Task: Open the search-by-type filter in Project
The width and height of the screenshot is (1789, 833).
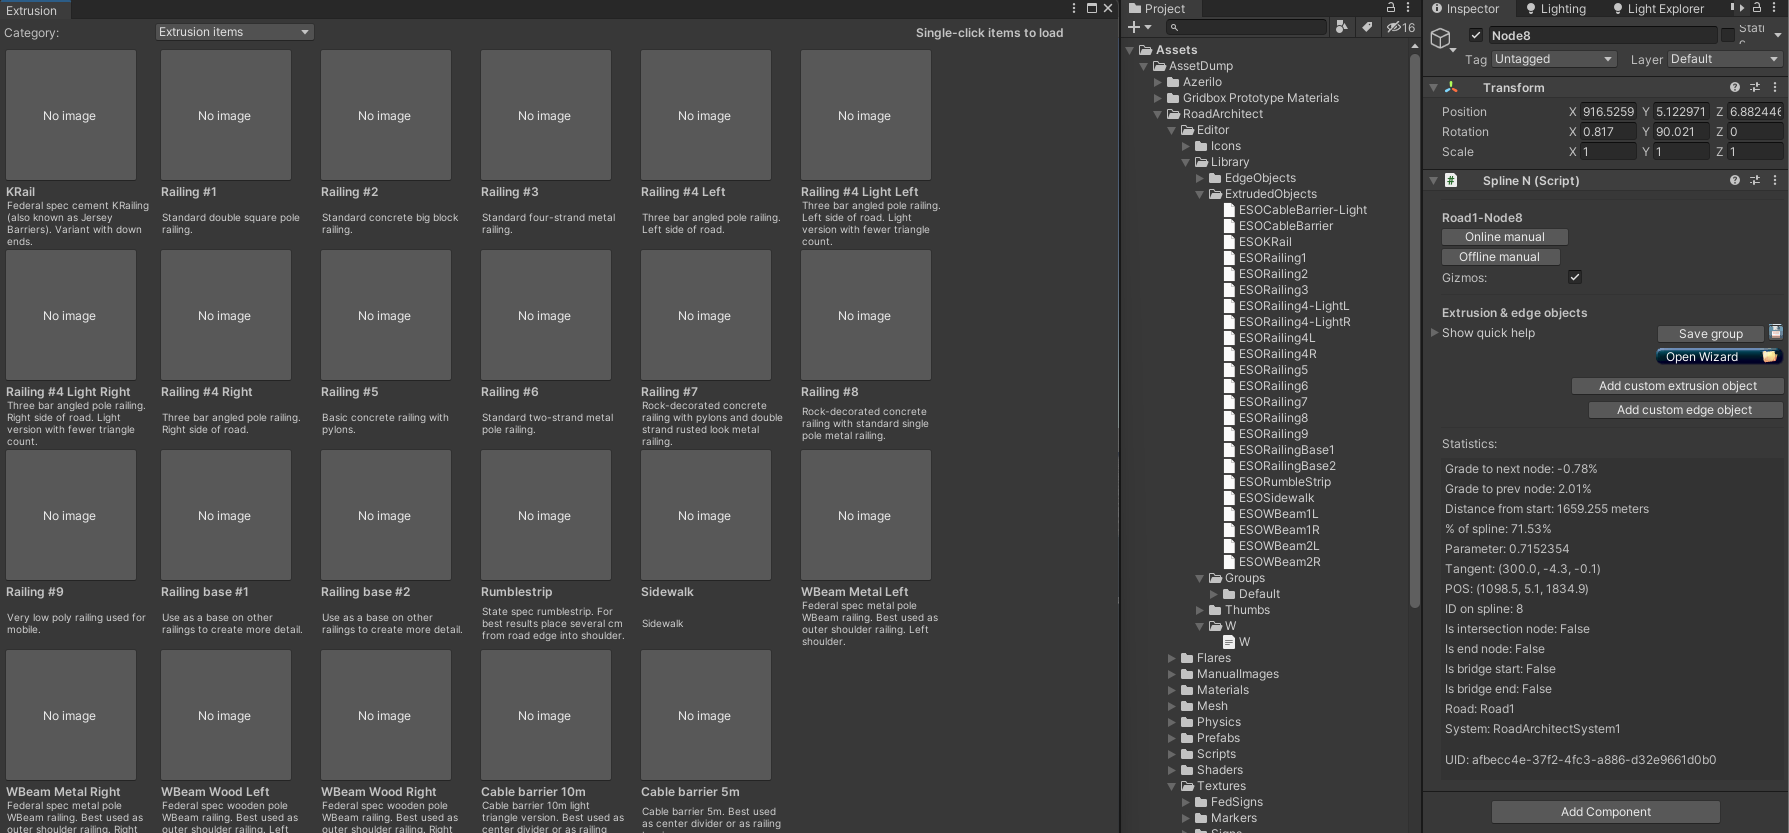Action: [x=1342, y=27]
